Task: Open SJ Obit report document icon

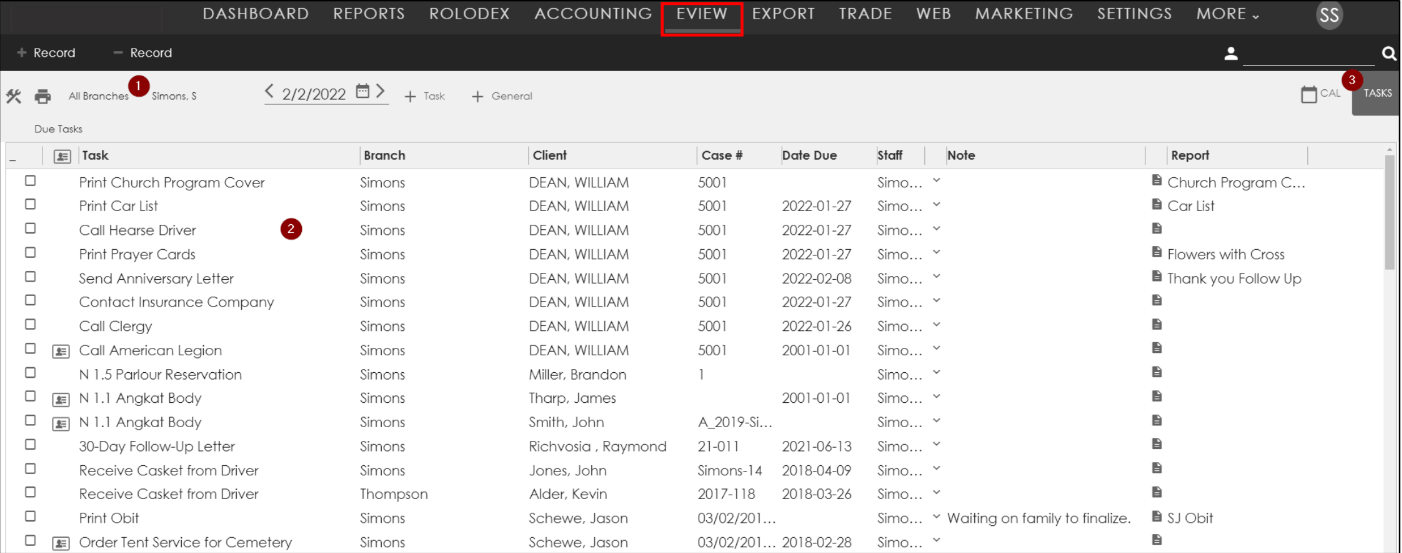Action: pyautogui.click(x=1157, y=517)
